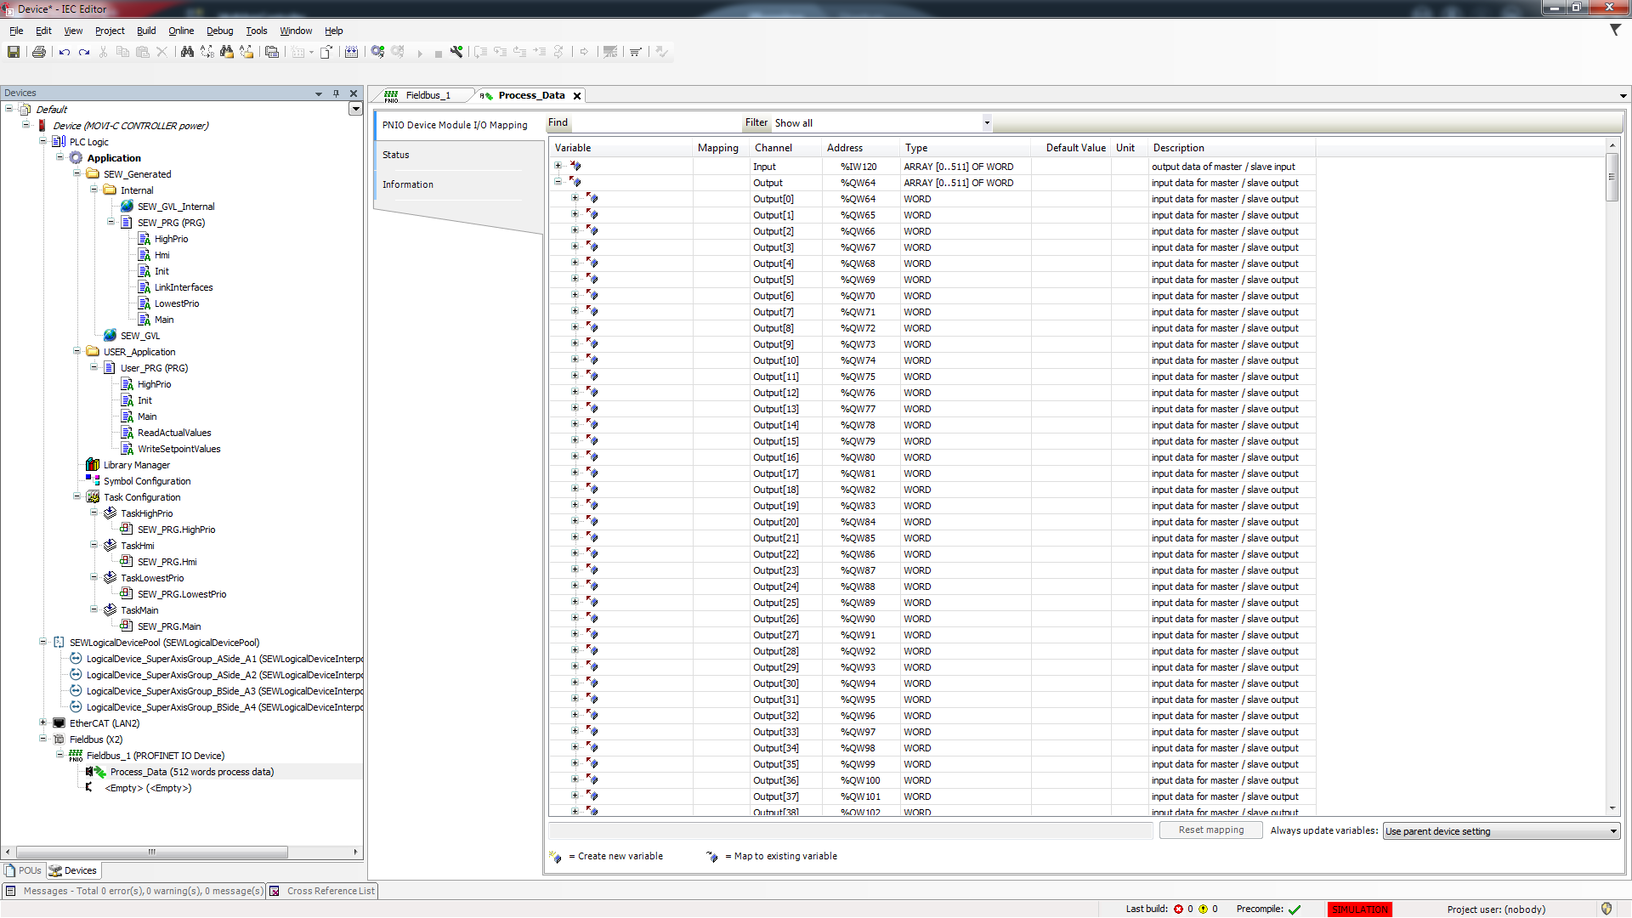Open the Online menu
The height and width of the screenshot is (918, 1632).
pos(181,31)
